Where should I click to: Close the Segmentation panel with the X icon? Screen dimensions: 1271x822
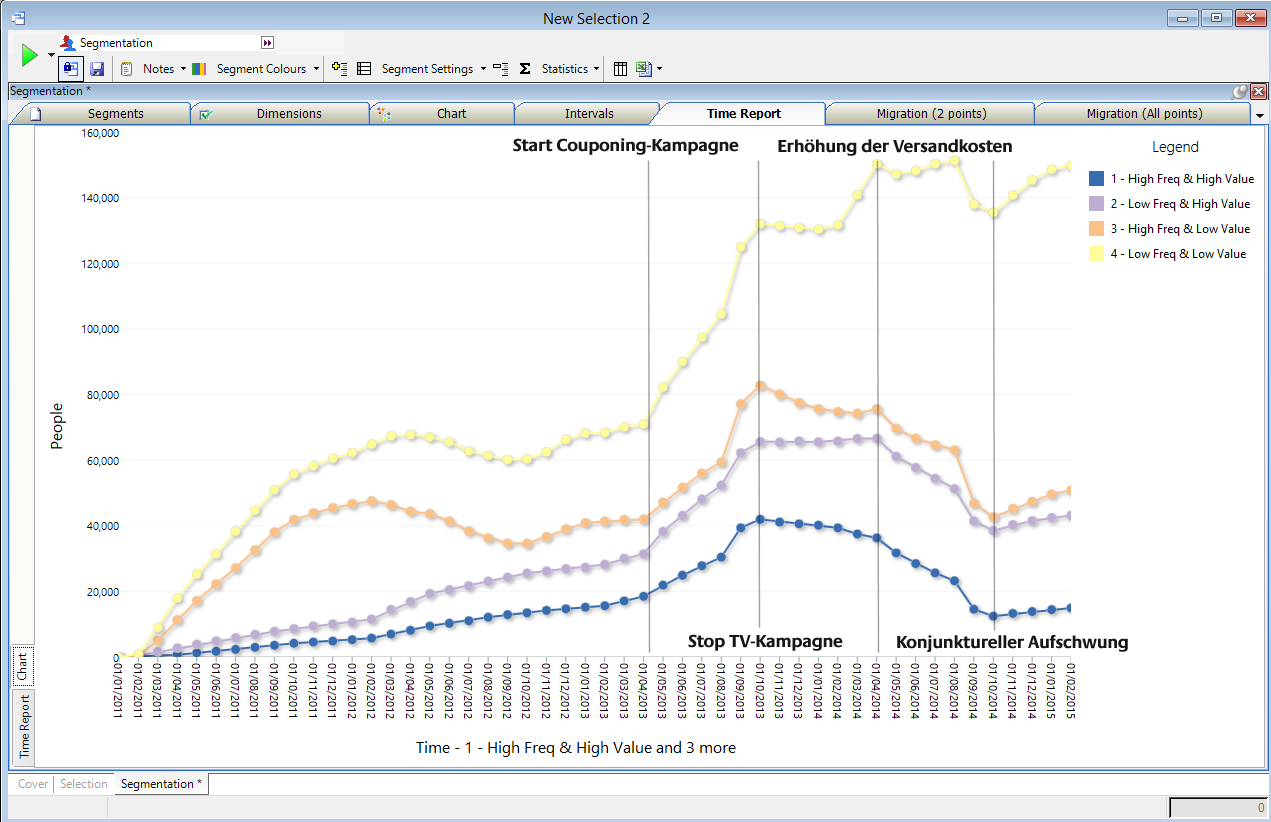coord(1257,91)
